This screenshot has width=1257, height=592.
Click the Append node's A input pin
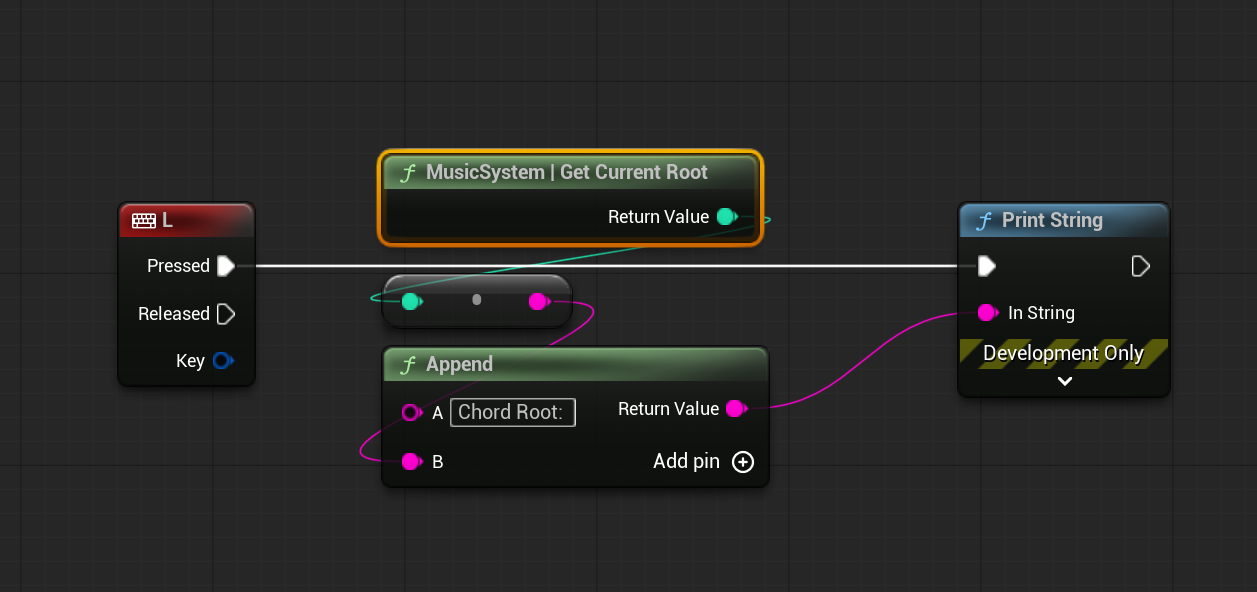click(x=410, y=412)
